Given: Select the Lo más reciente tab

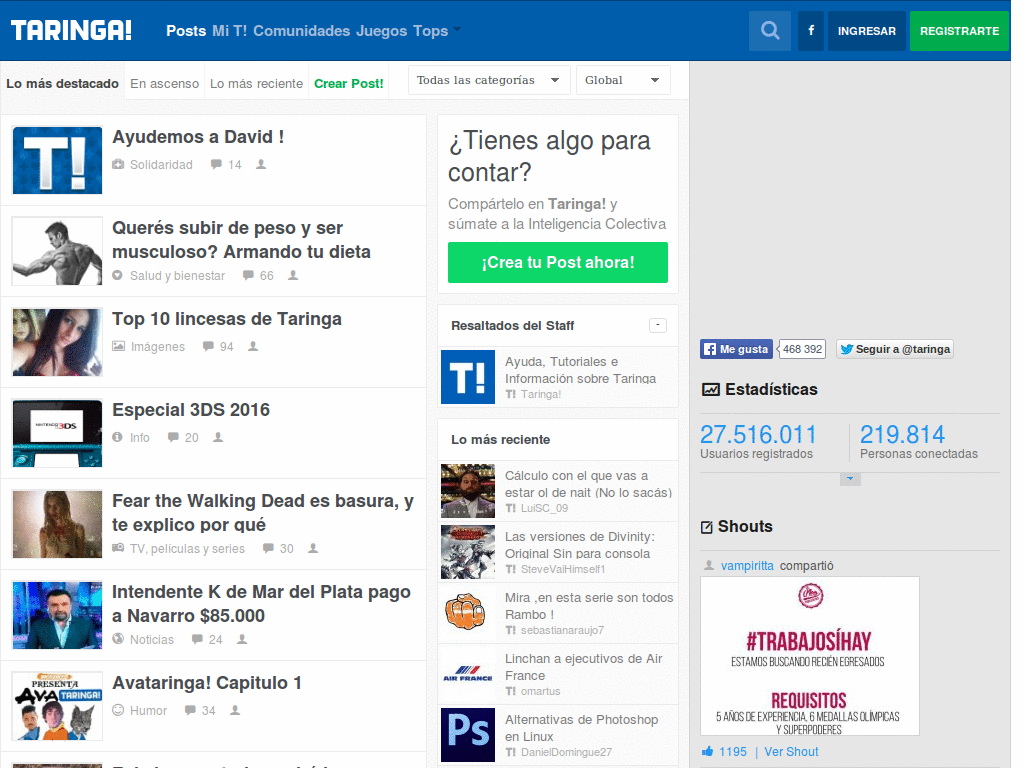Looking at the screenshot, I should click(256, 84).
